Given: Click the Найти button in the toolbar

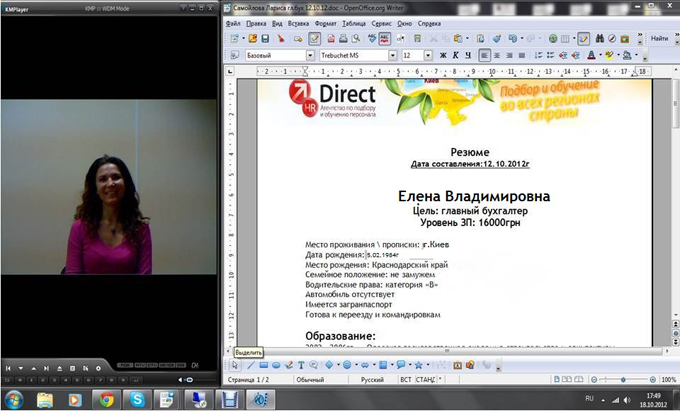Looking at the screenshot, I should [658, 38].
